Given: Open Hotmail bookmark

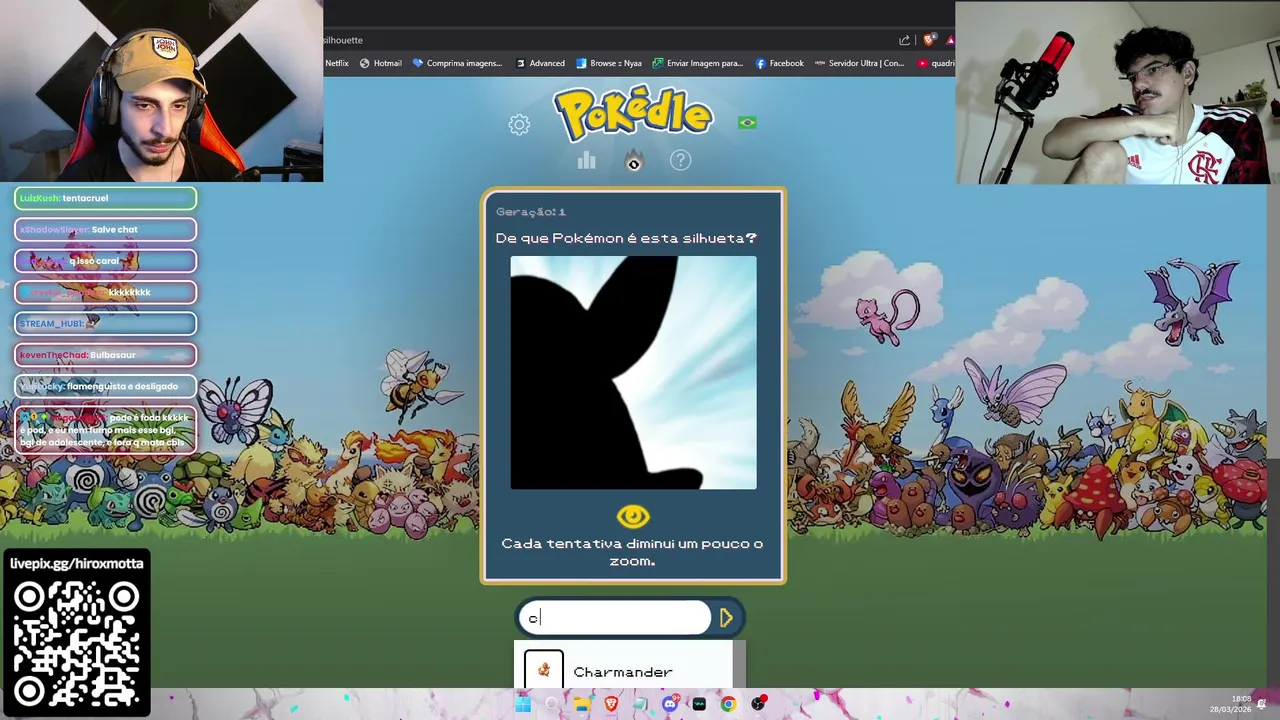Looking at the screenshot, I should tap(380, 63).
